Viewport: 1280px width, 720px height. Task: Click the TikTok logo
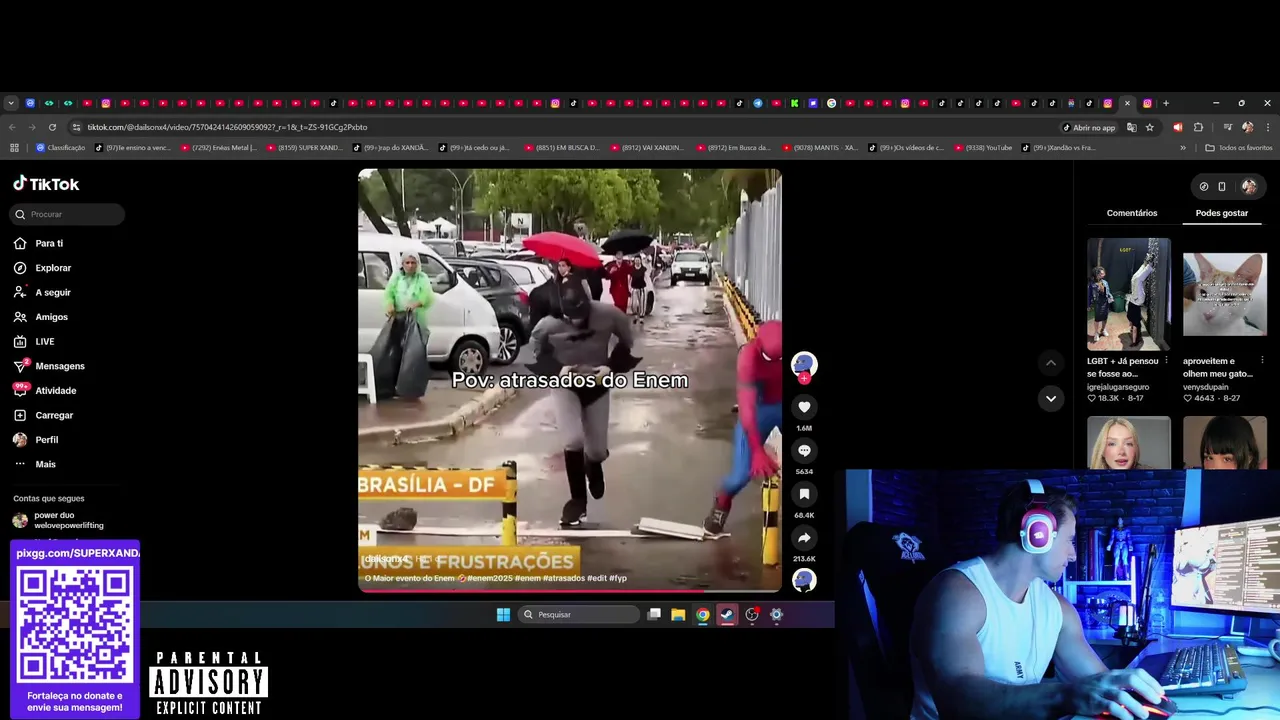coord(46,184)
